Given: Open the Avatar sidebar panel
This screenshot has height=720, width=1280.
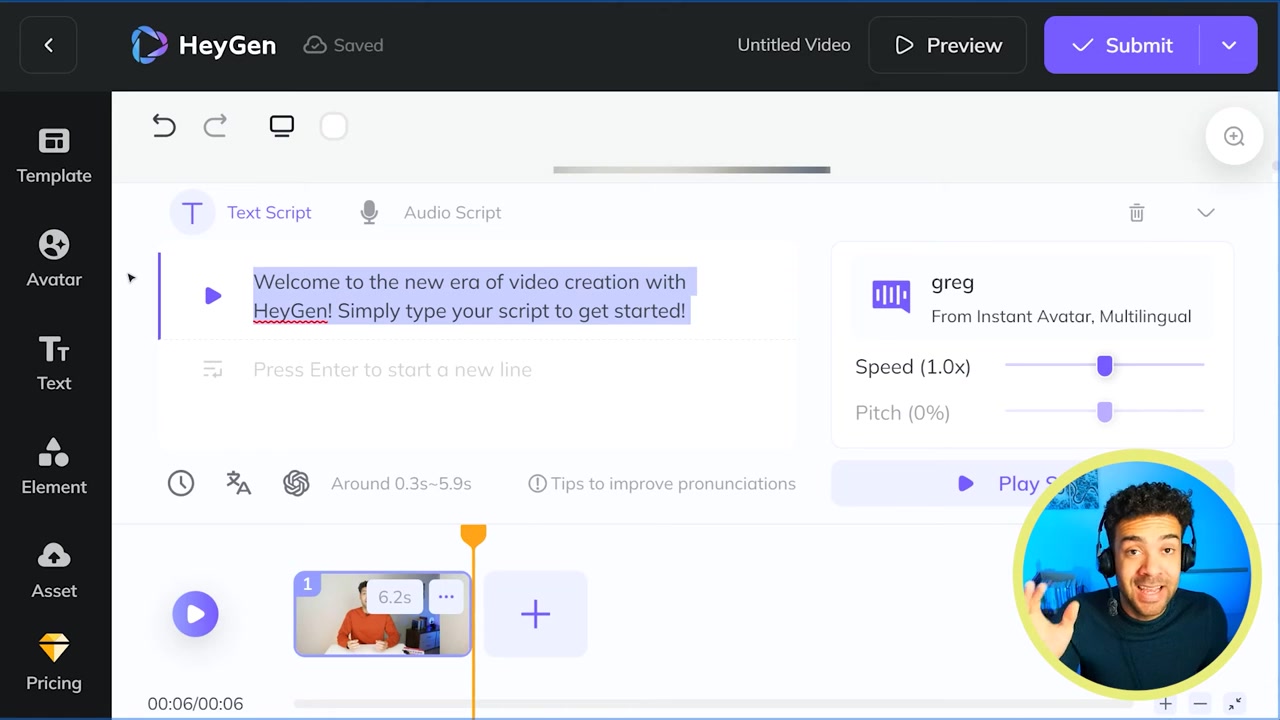Looking at the screenshot, I should tap(54, 259).
